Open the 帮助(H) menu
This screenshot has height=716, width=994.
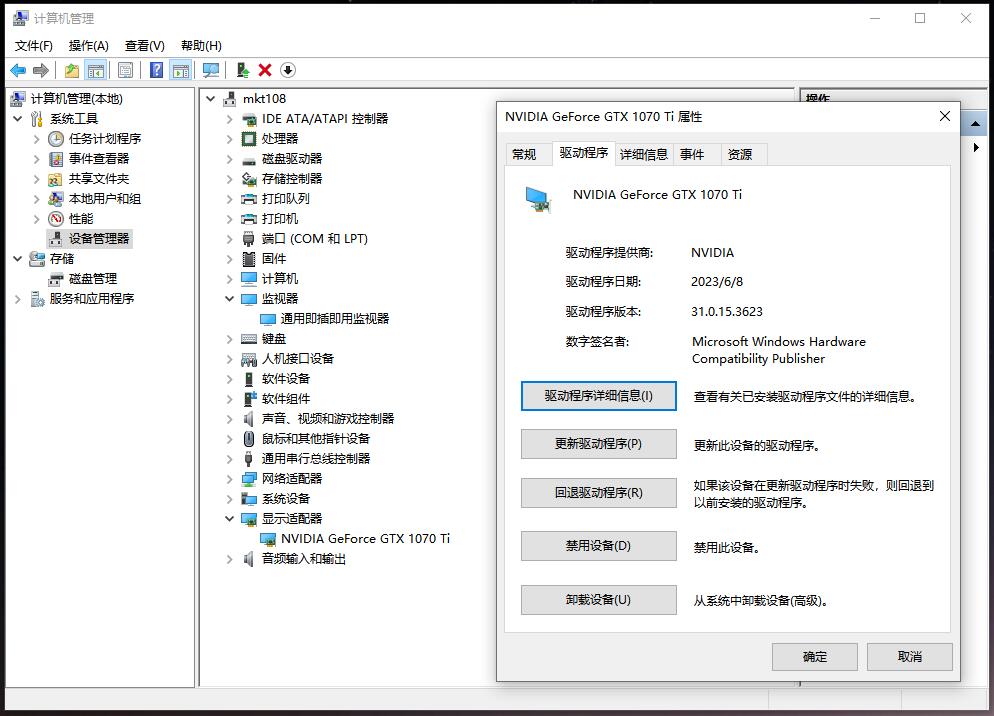coord(201,46)
